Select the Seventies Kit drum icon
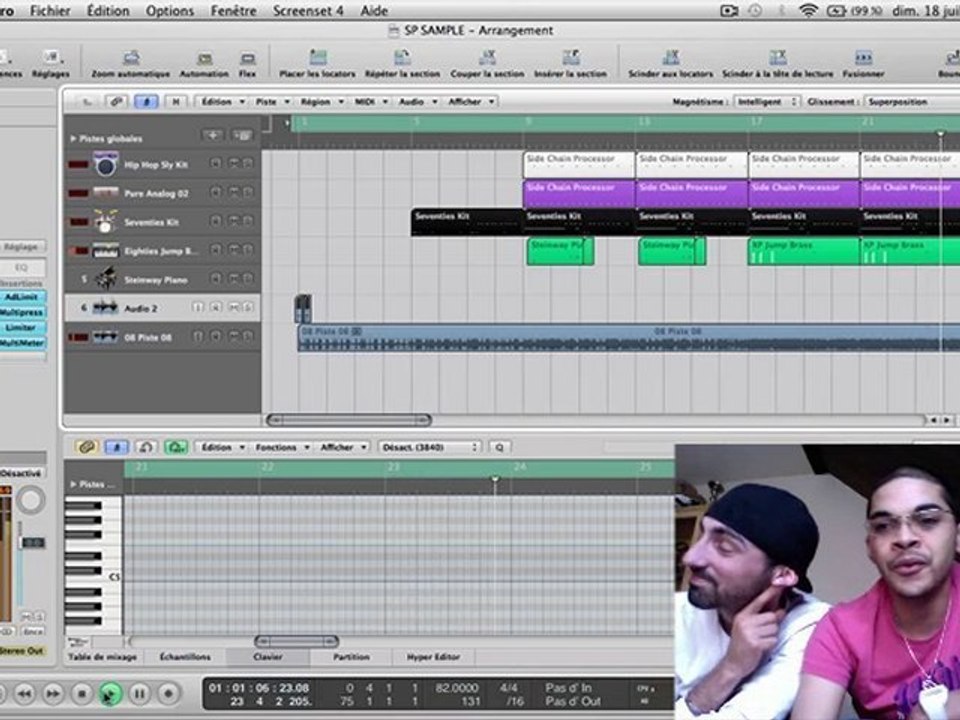 pos(105,222)
